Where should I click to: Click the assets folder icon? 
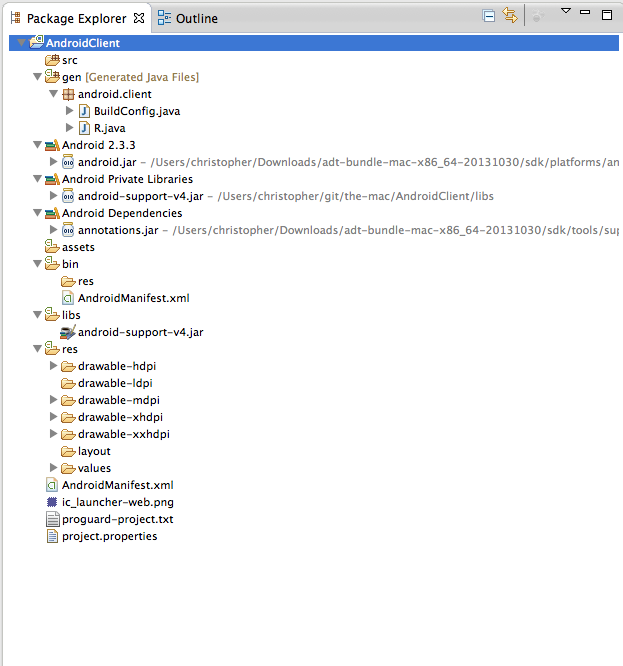click(x=52, y=246)
